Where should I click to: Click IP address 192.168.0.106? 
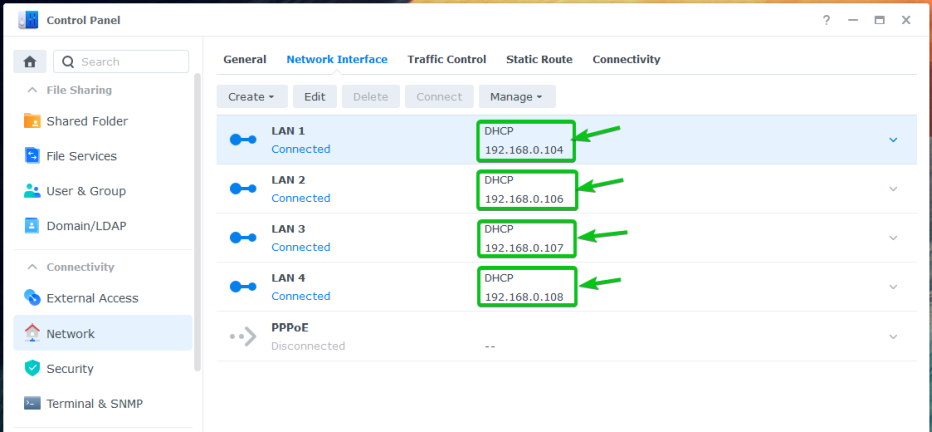(524, 199)
